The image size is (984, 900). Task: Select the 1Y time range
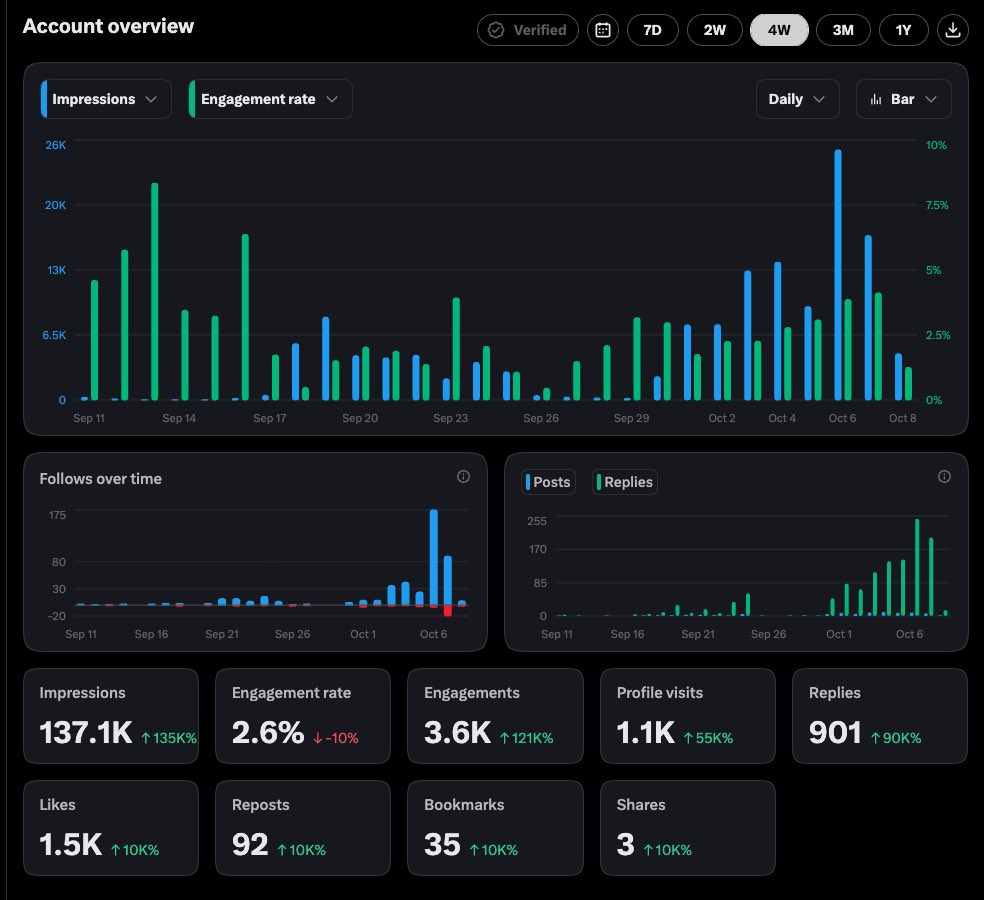(903, 30)
